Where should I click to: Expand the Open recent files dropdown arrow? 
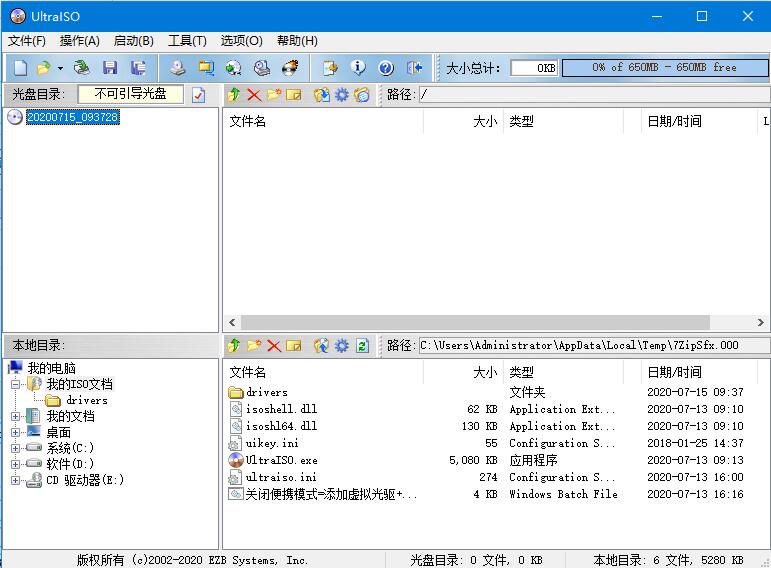(60, 68)
